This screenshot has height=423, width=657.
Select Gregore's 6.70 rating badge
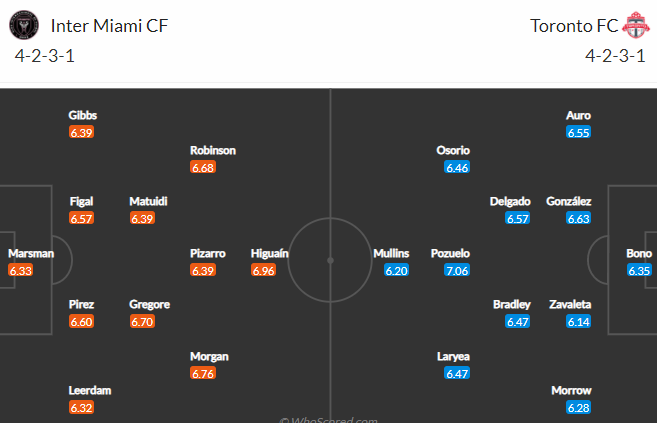point(142,322)
